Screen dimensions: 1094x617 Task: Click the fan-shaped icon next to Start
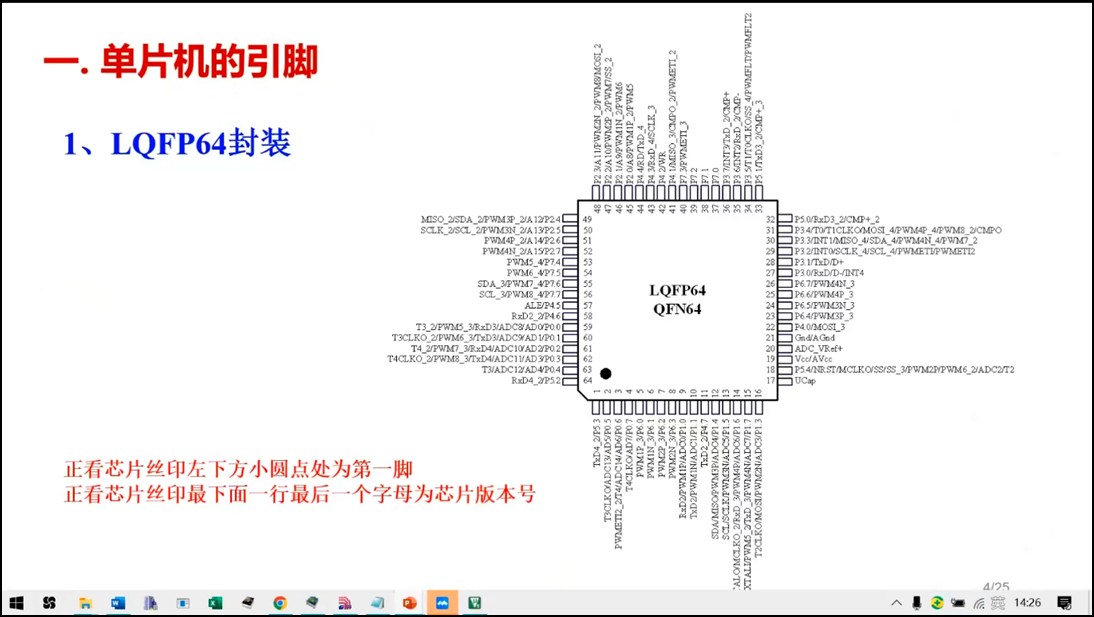[x=49, y=603]
